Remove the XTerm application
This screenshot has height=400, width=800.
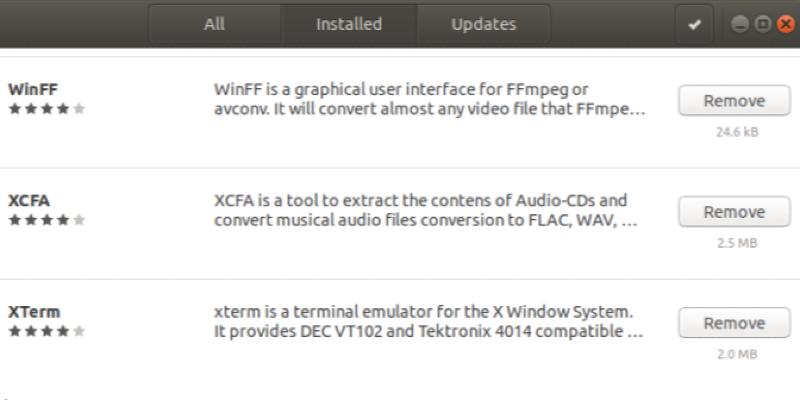733,323
